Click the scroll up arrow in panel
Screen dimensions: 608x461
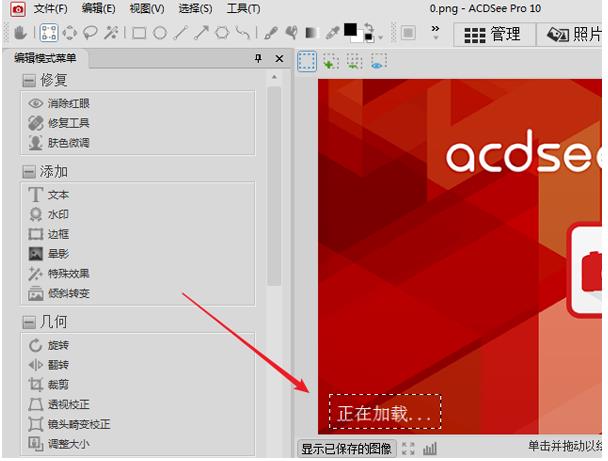(274, 77)
